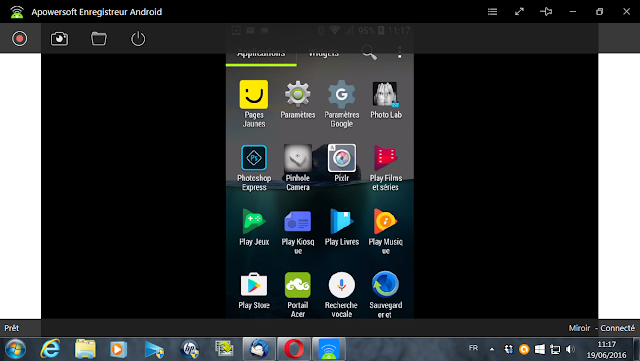This screenshot has height=361, width=640.
Task: Switch to the Applications tab
Action: coord(261,53)
